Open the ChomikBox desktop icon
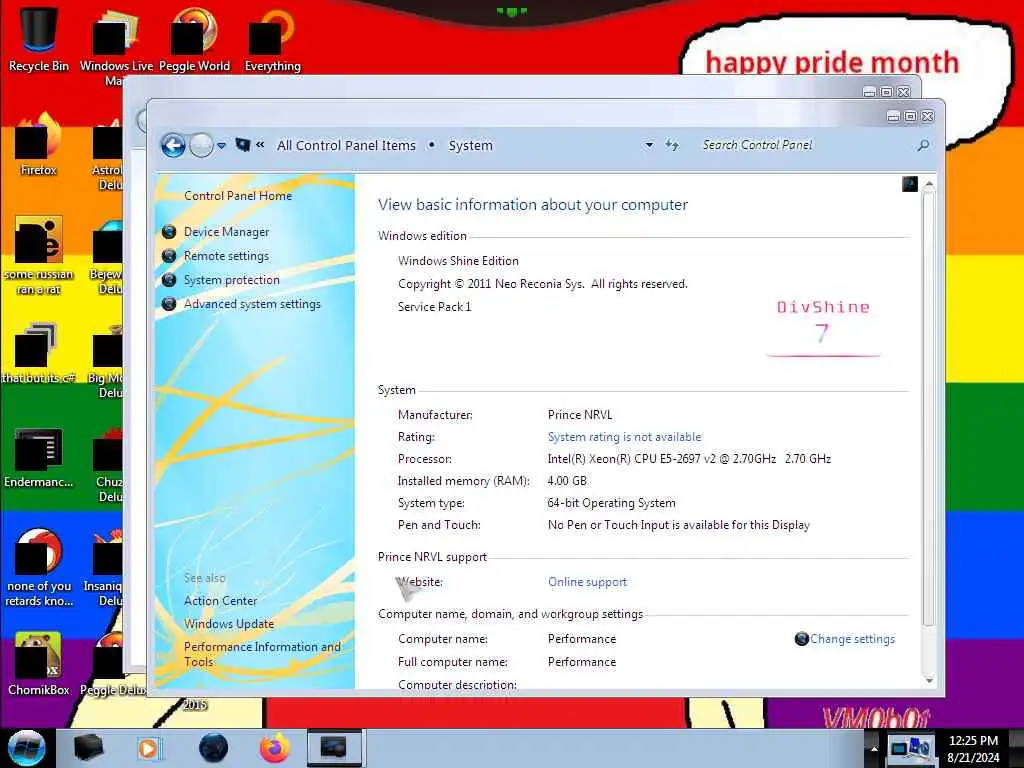1024x768 pixels. click(x=39, y=663)
